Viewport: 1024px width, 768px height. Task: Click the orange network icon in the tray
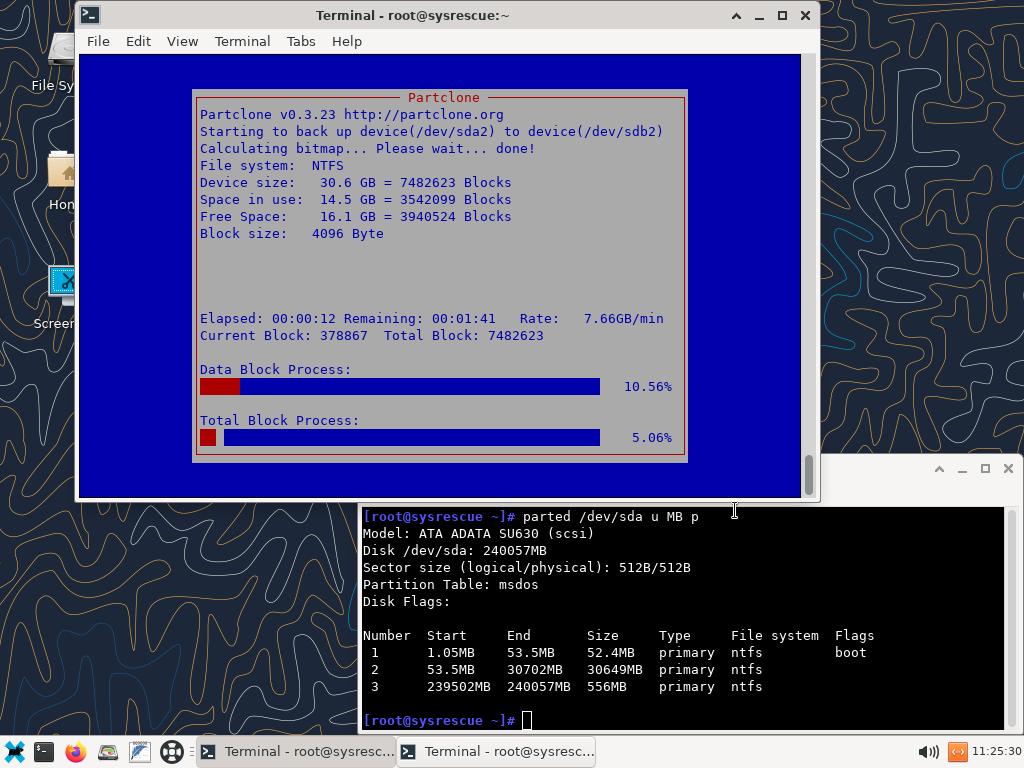[x=957, y=752]
